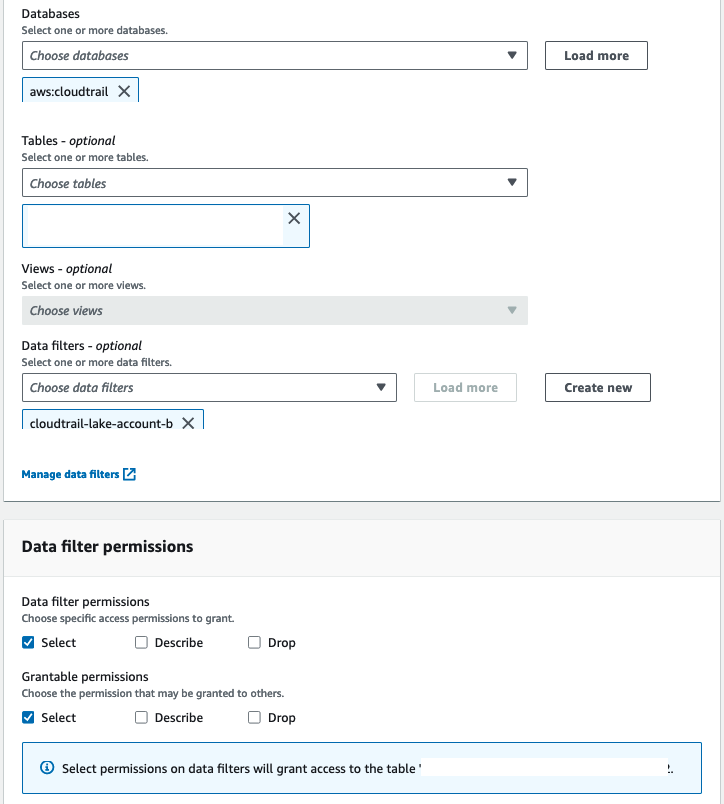This screenshot has width=724, height=804.
Task: Open the Manage data filters link
Action: pyautogui.click(x=70, y=475)
